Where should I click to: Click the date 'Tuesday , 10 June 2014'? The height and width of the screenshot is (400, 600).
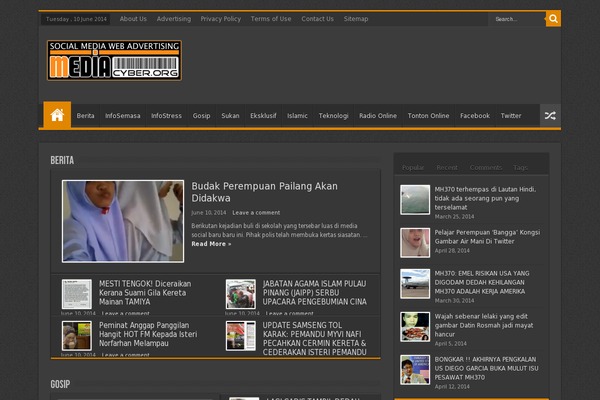pyautogui.click(x=76, y=19)
